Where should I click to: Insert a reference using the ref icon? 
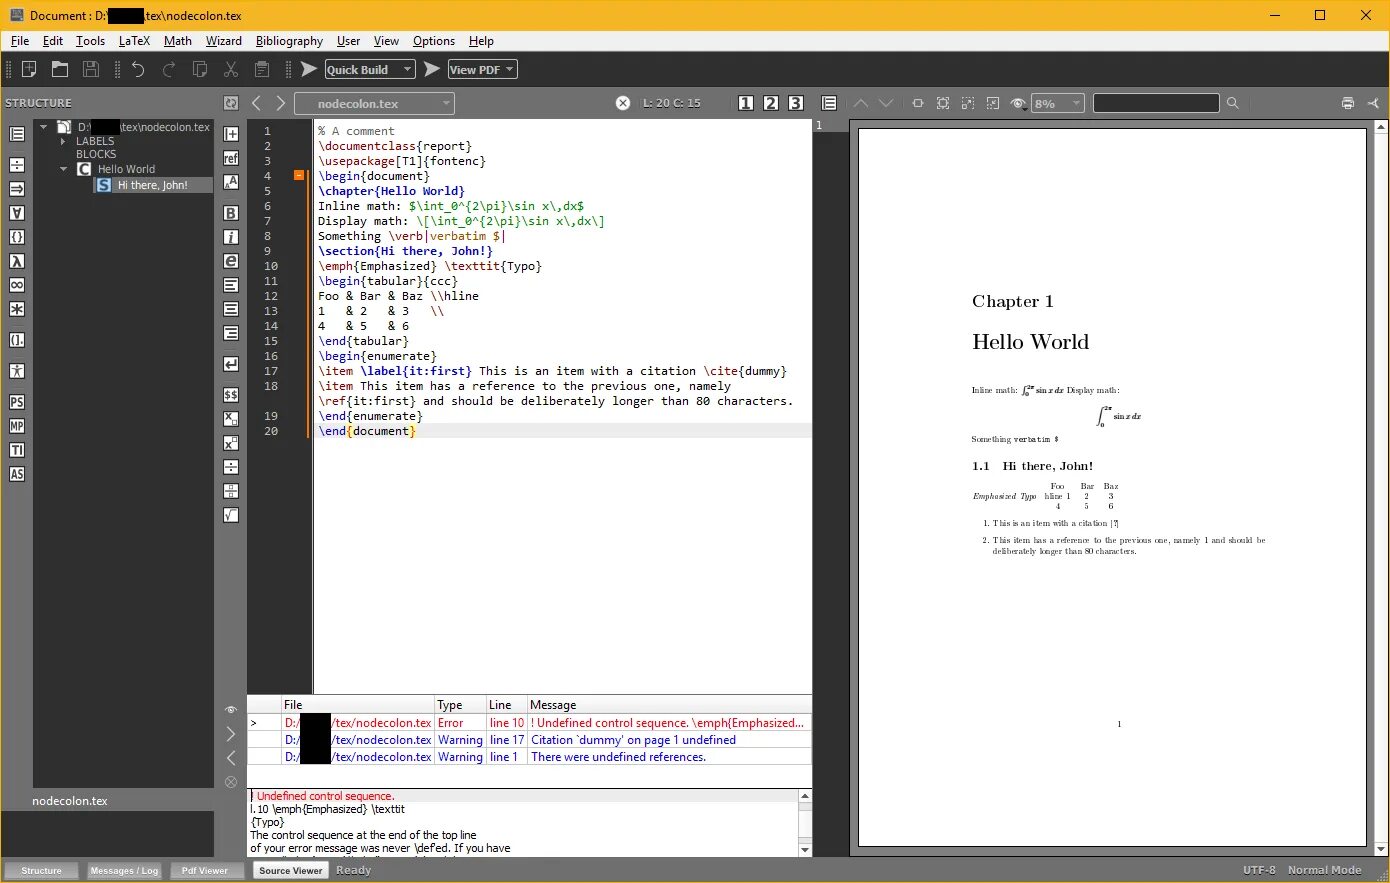tap(231, 158)
